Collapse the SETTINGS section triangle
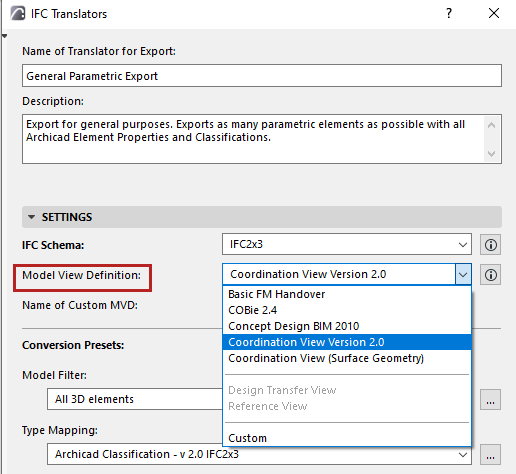This screenshot has width=516, height=474. coord(32,217)
